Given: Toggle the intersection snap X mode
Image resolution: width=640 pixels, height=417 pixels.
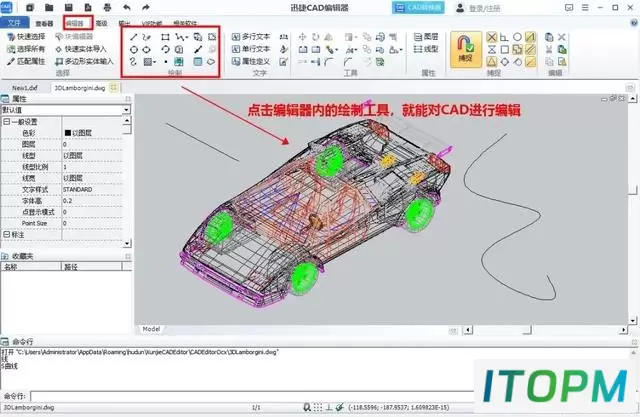Looking at the screenshot, I should click(492, 37).
